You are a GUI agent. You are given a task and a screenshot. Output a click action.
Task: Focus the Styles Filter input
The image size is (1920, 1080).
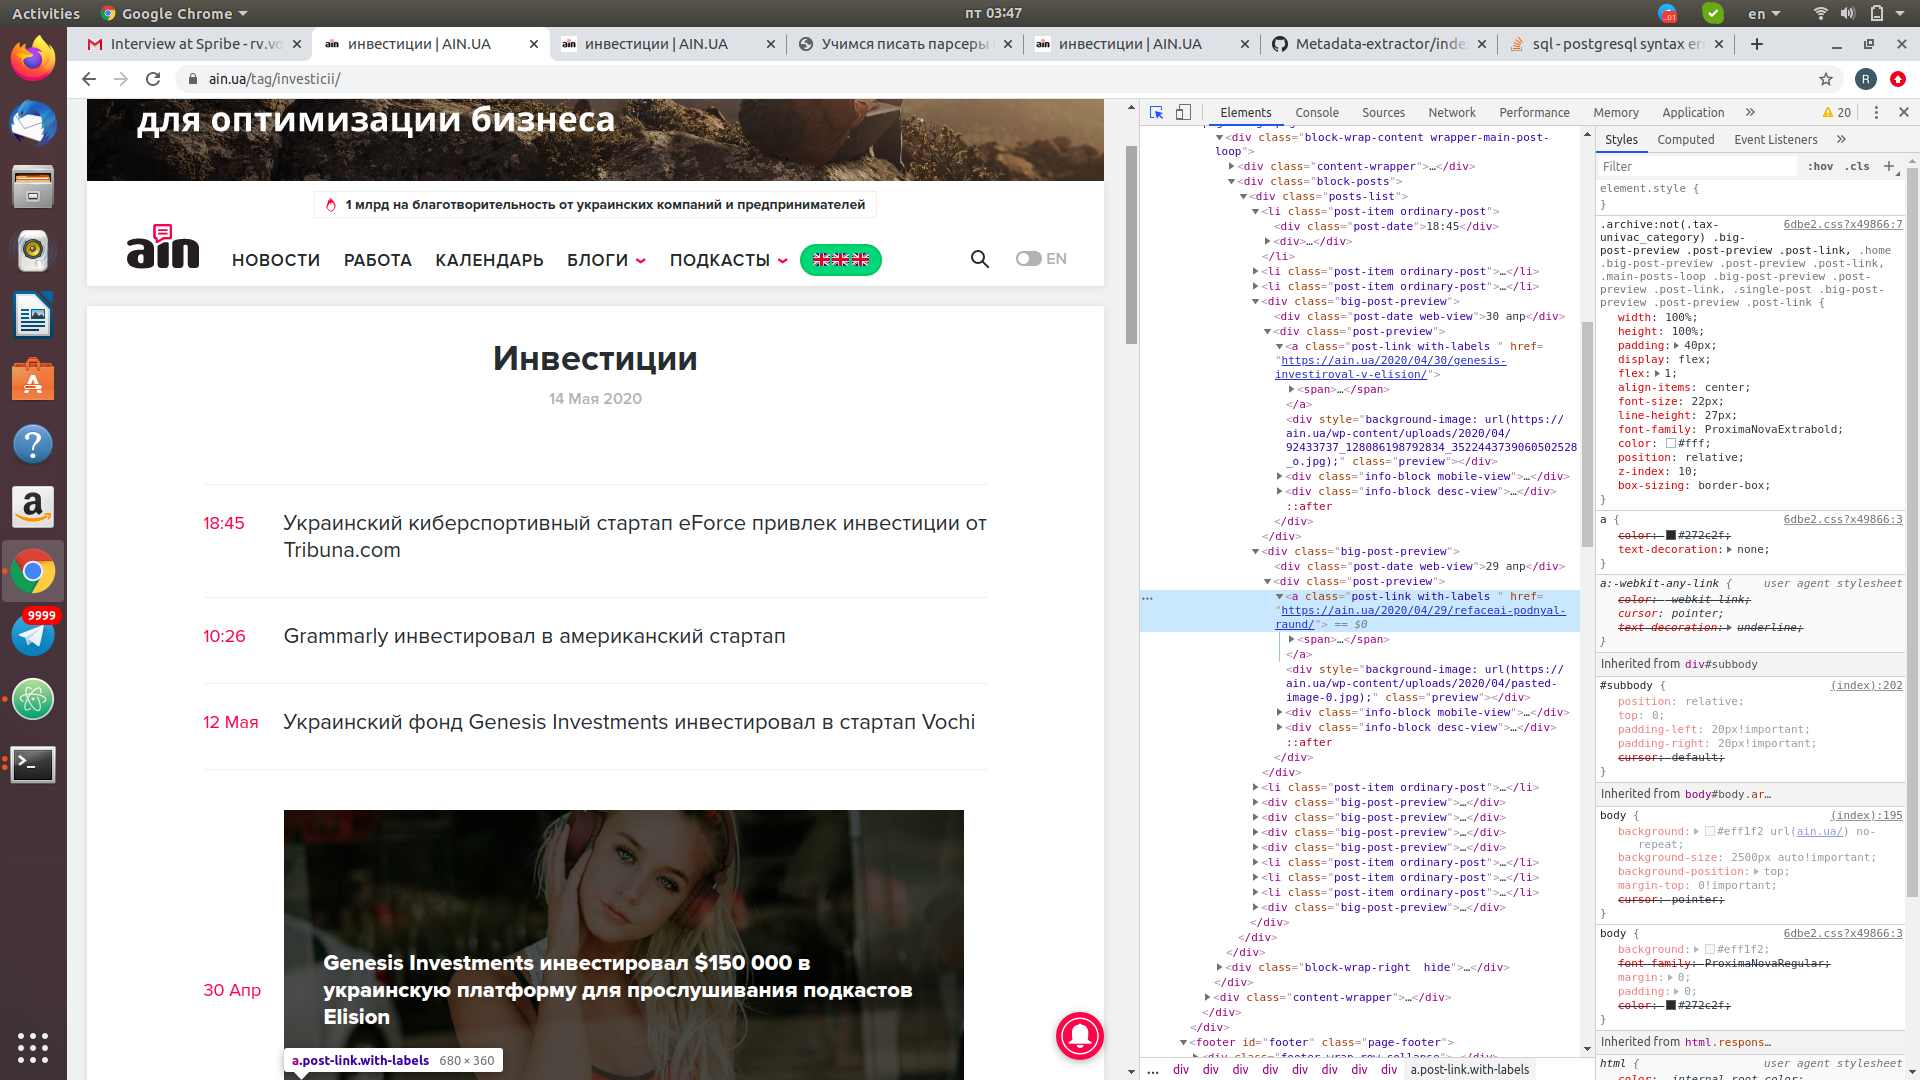1697,167
